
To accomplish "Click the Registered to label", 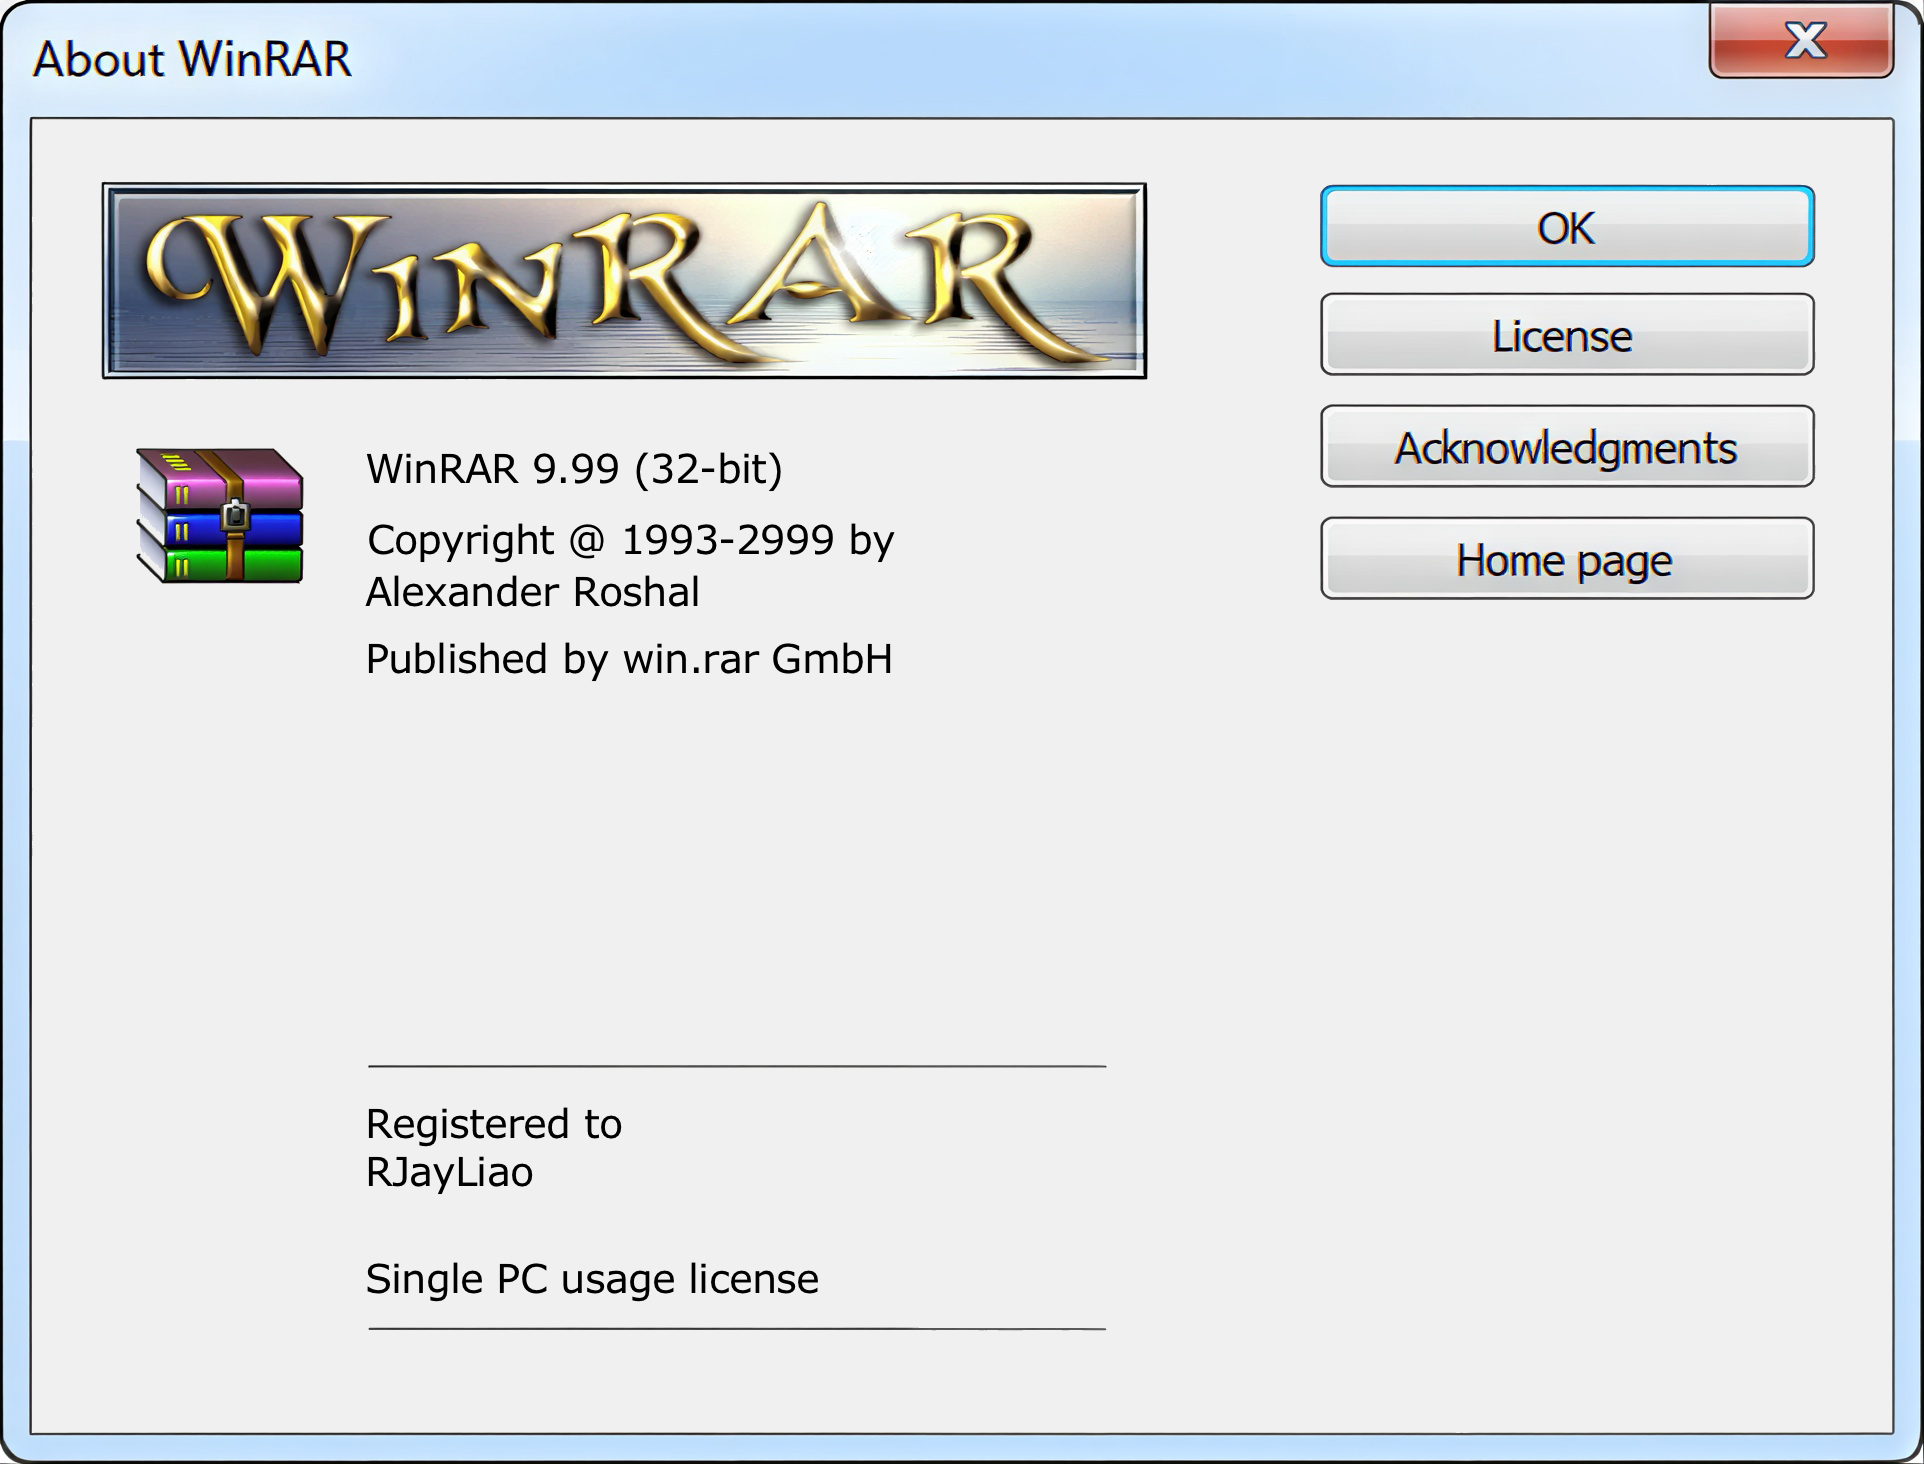I will 493,1124.
